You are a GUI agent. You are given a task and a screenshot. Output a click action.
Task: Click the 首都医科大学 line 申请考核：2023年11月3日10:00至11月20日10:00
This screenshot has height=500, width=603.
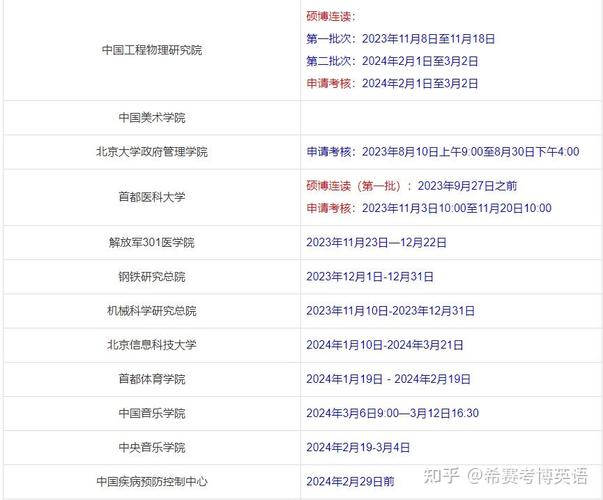pos(429,208)
